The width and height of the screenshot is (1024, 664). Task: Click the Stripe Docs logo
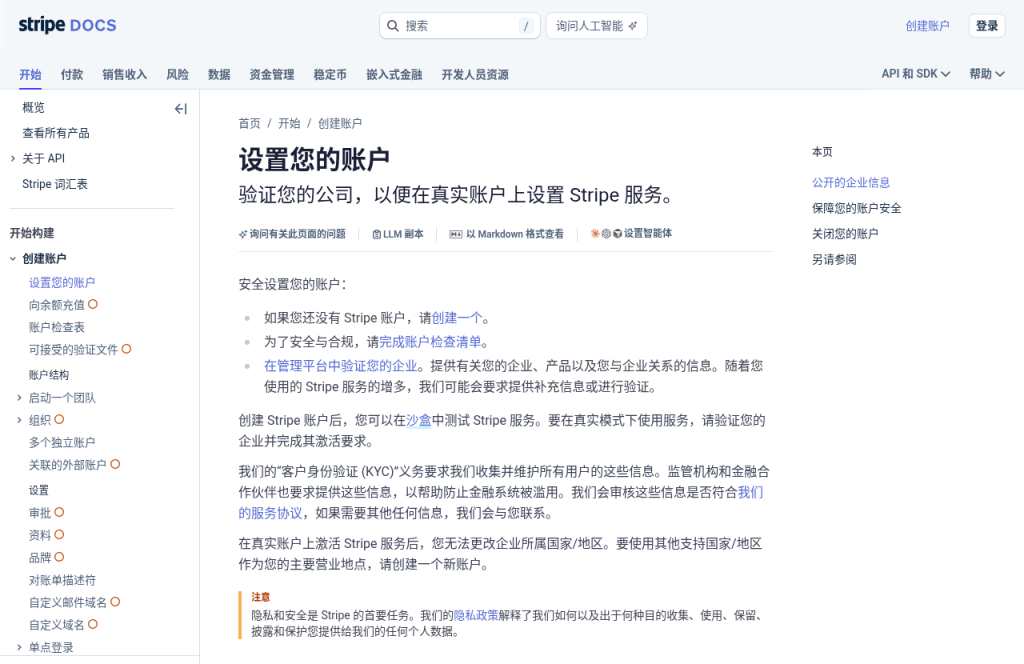click(67, 25)
